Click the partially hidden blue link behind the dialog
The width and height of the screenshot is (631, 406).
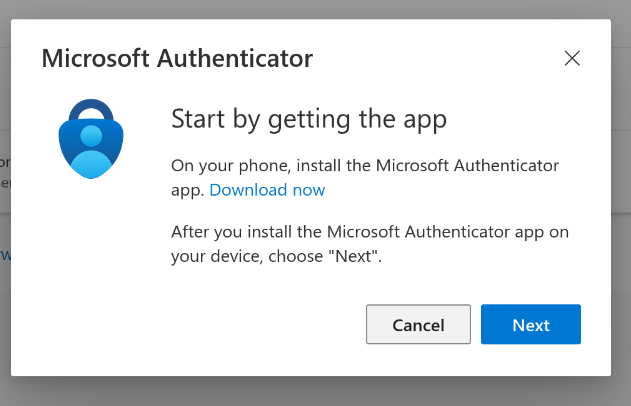tap(5, 255)
